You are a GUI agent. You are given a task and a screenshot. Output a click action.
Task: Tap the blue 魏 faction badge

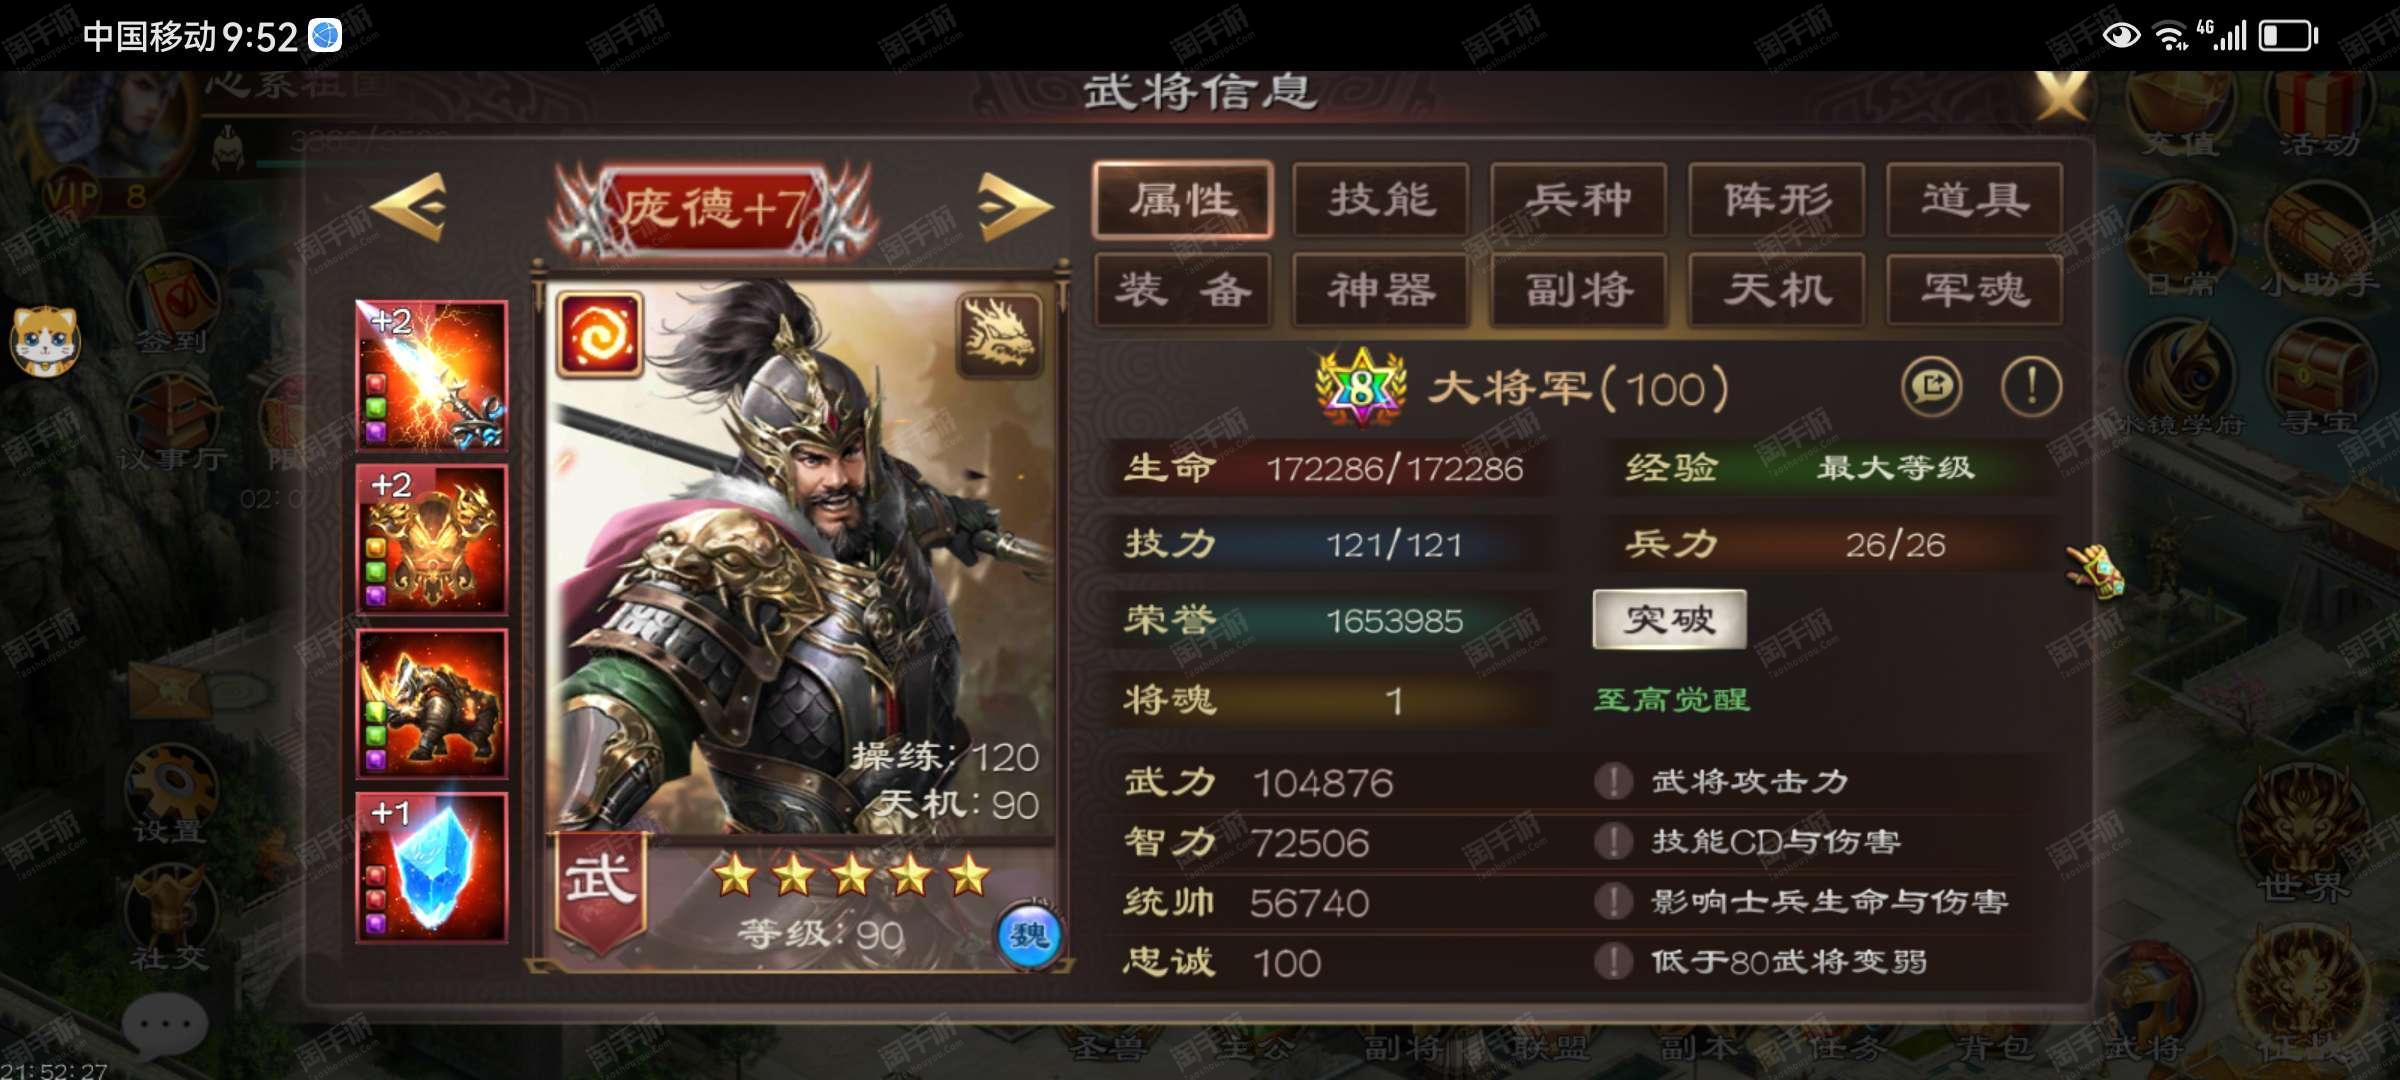coord(1029,936)
